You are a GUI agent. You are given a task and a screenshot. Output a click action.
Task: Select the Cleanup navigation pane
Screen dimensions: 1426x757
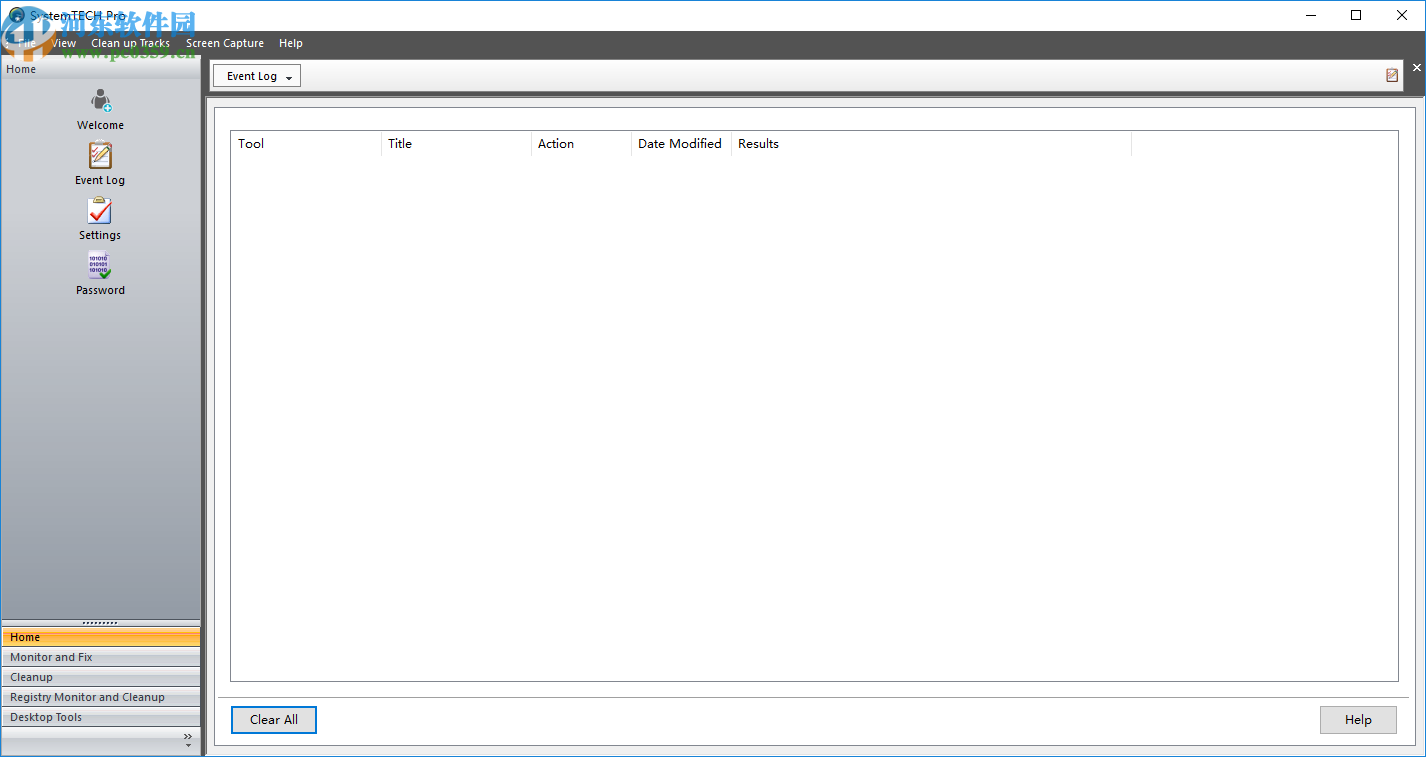(100, 677)
